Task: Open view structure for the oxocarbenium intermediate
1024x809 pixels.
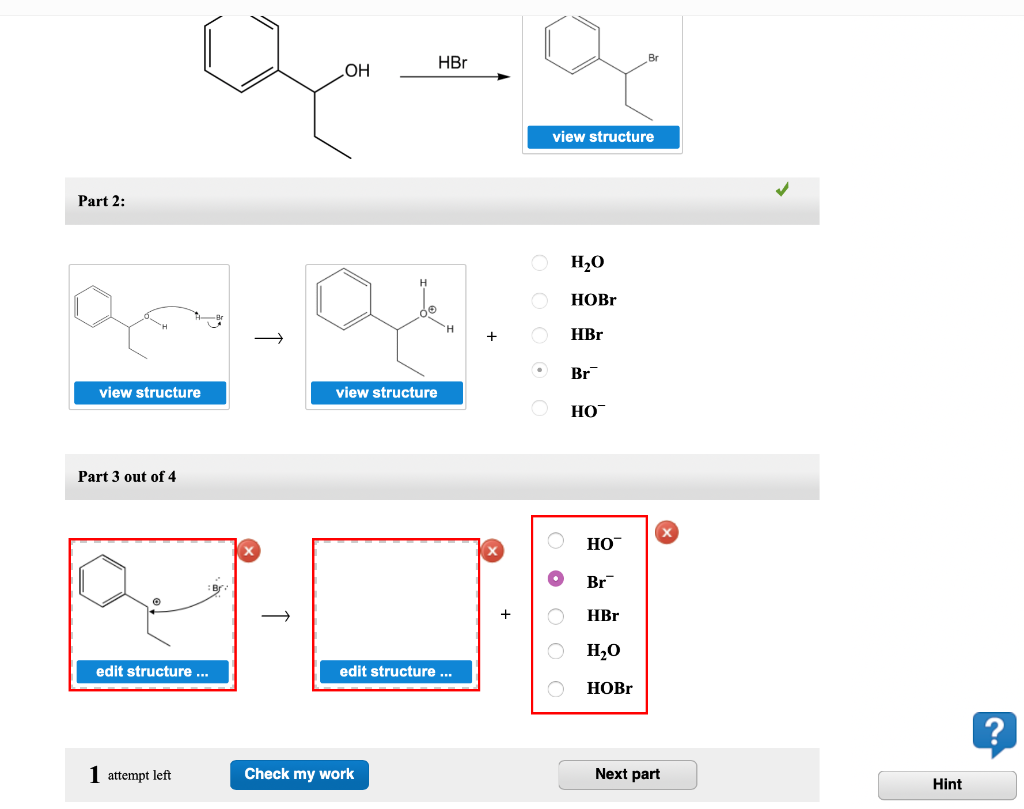Action: (385, 392)
